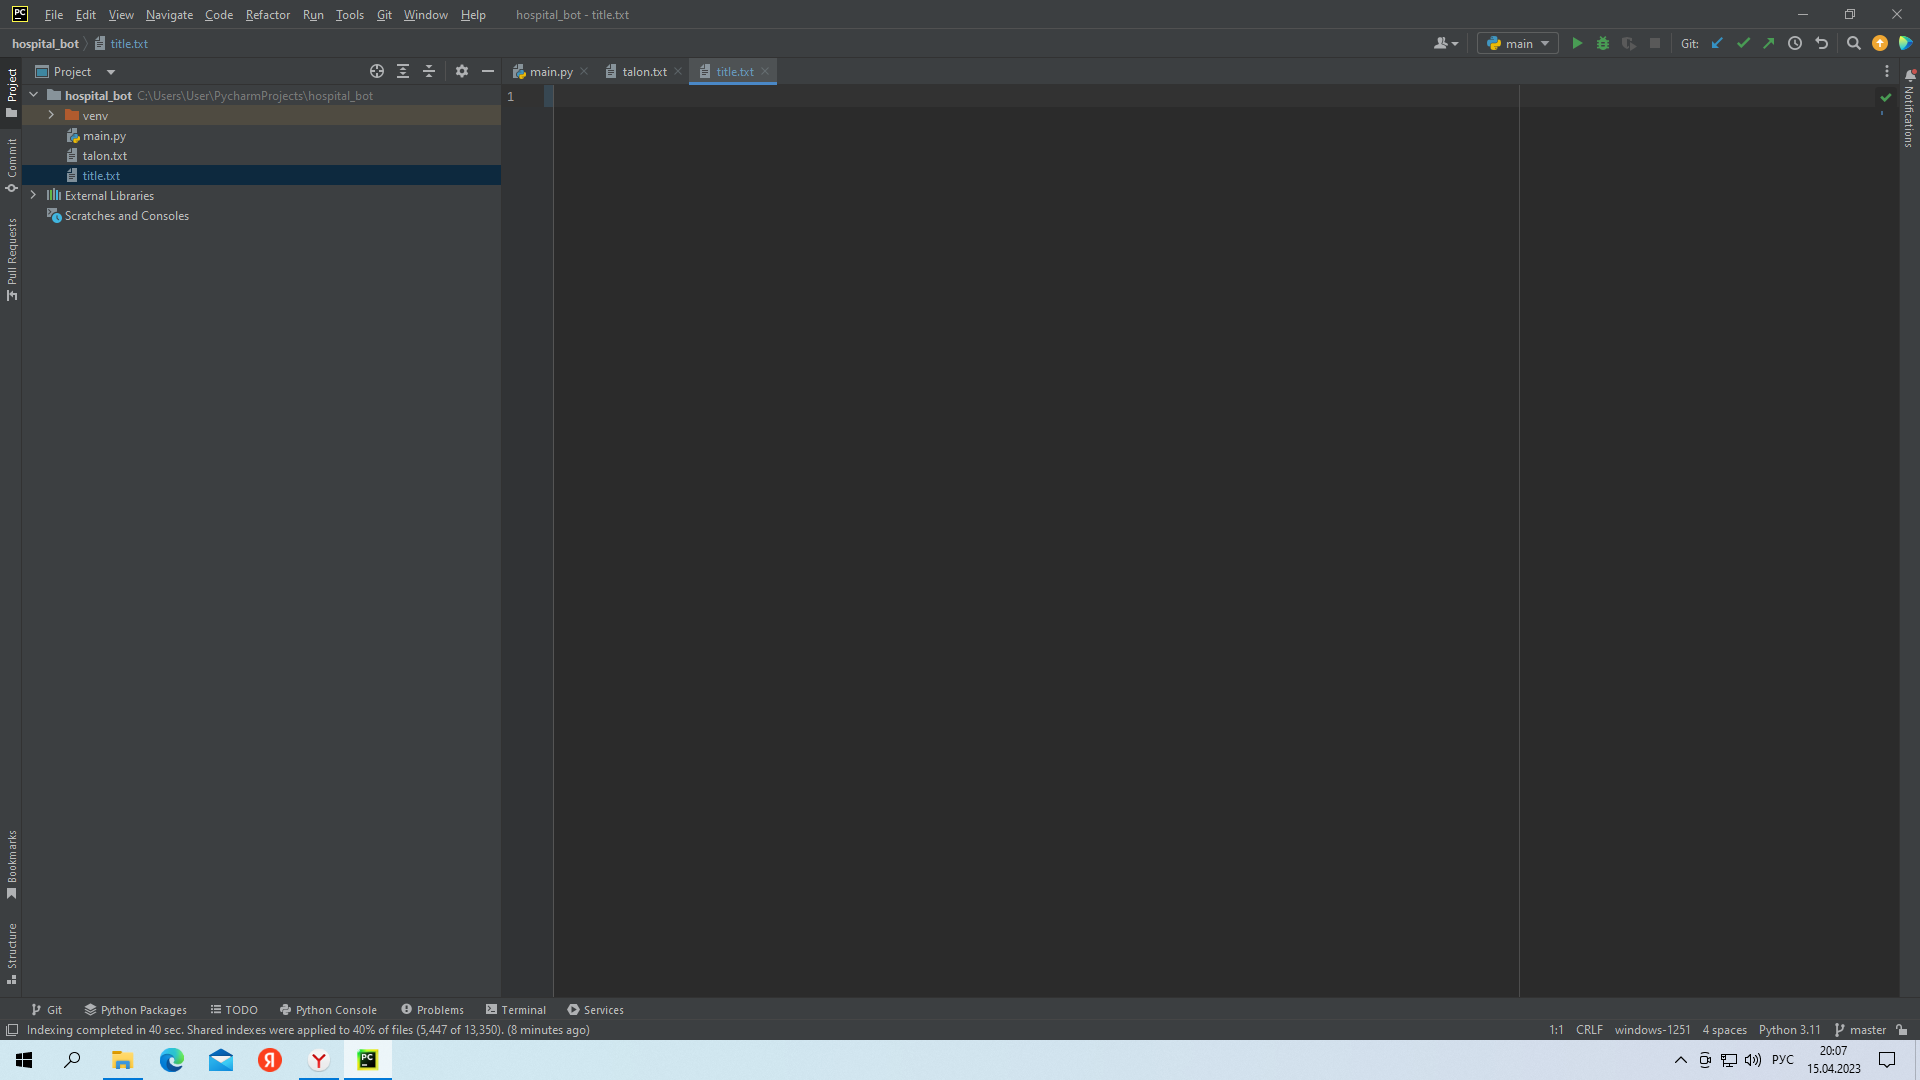Click the Git Commit checkmark icon
Image resolution: width=1920 pixels, height=1080 pixels.
1744,43
